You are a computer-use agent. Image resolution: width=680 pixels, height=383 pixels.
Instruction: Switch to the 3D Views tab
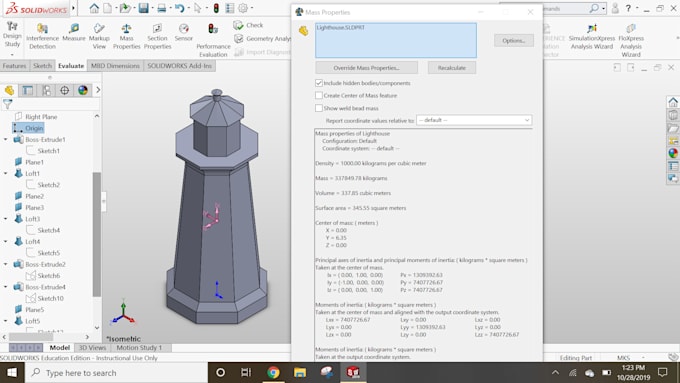coord(92,347)
